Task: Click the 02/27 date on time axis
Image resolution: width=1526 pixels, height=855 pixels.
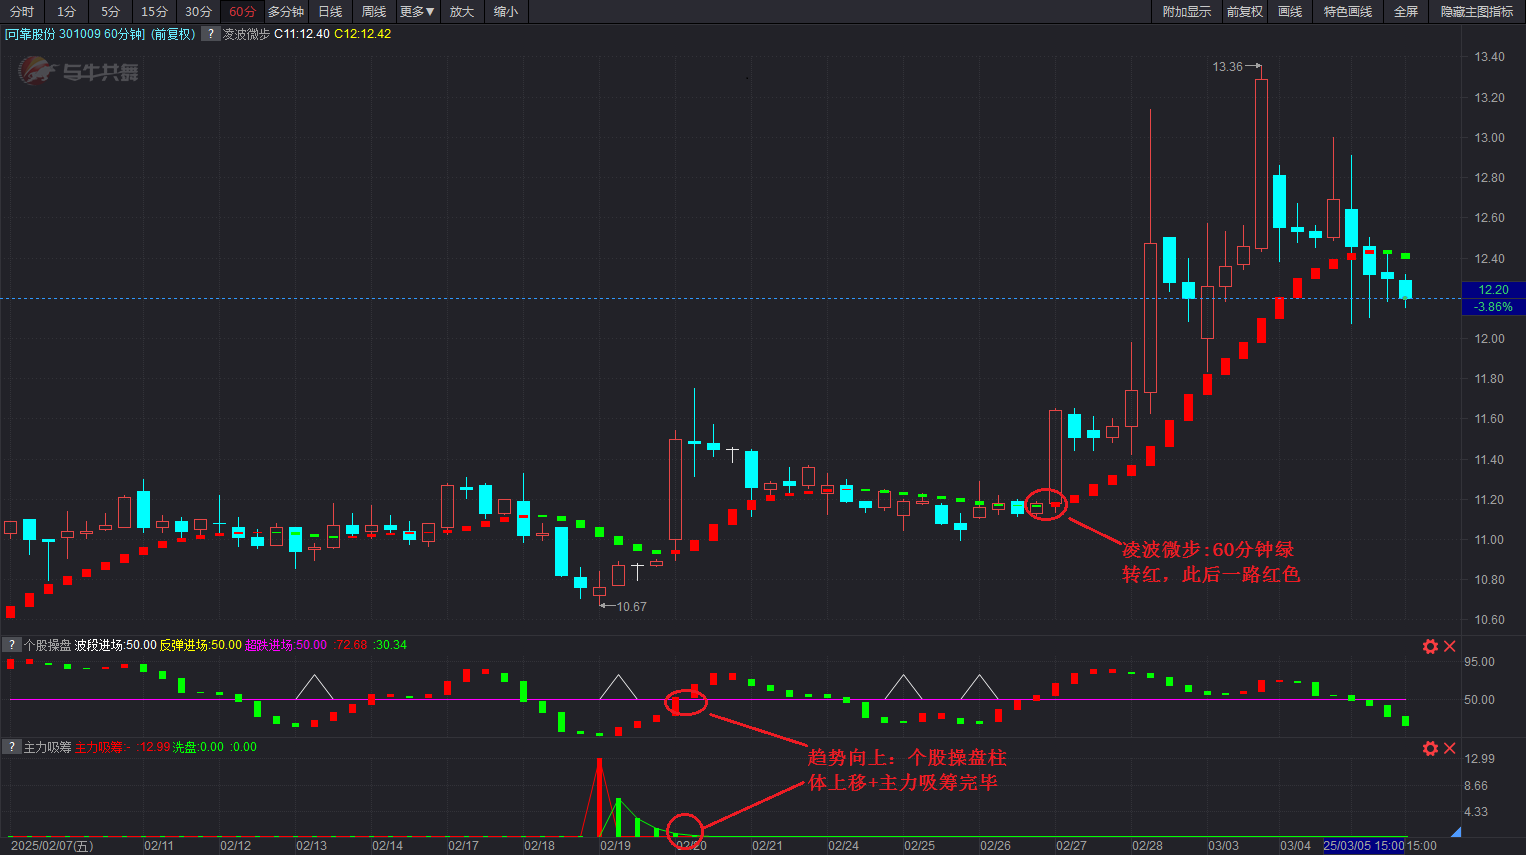Action: tap(1071, 846)
